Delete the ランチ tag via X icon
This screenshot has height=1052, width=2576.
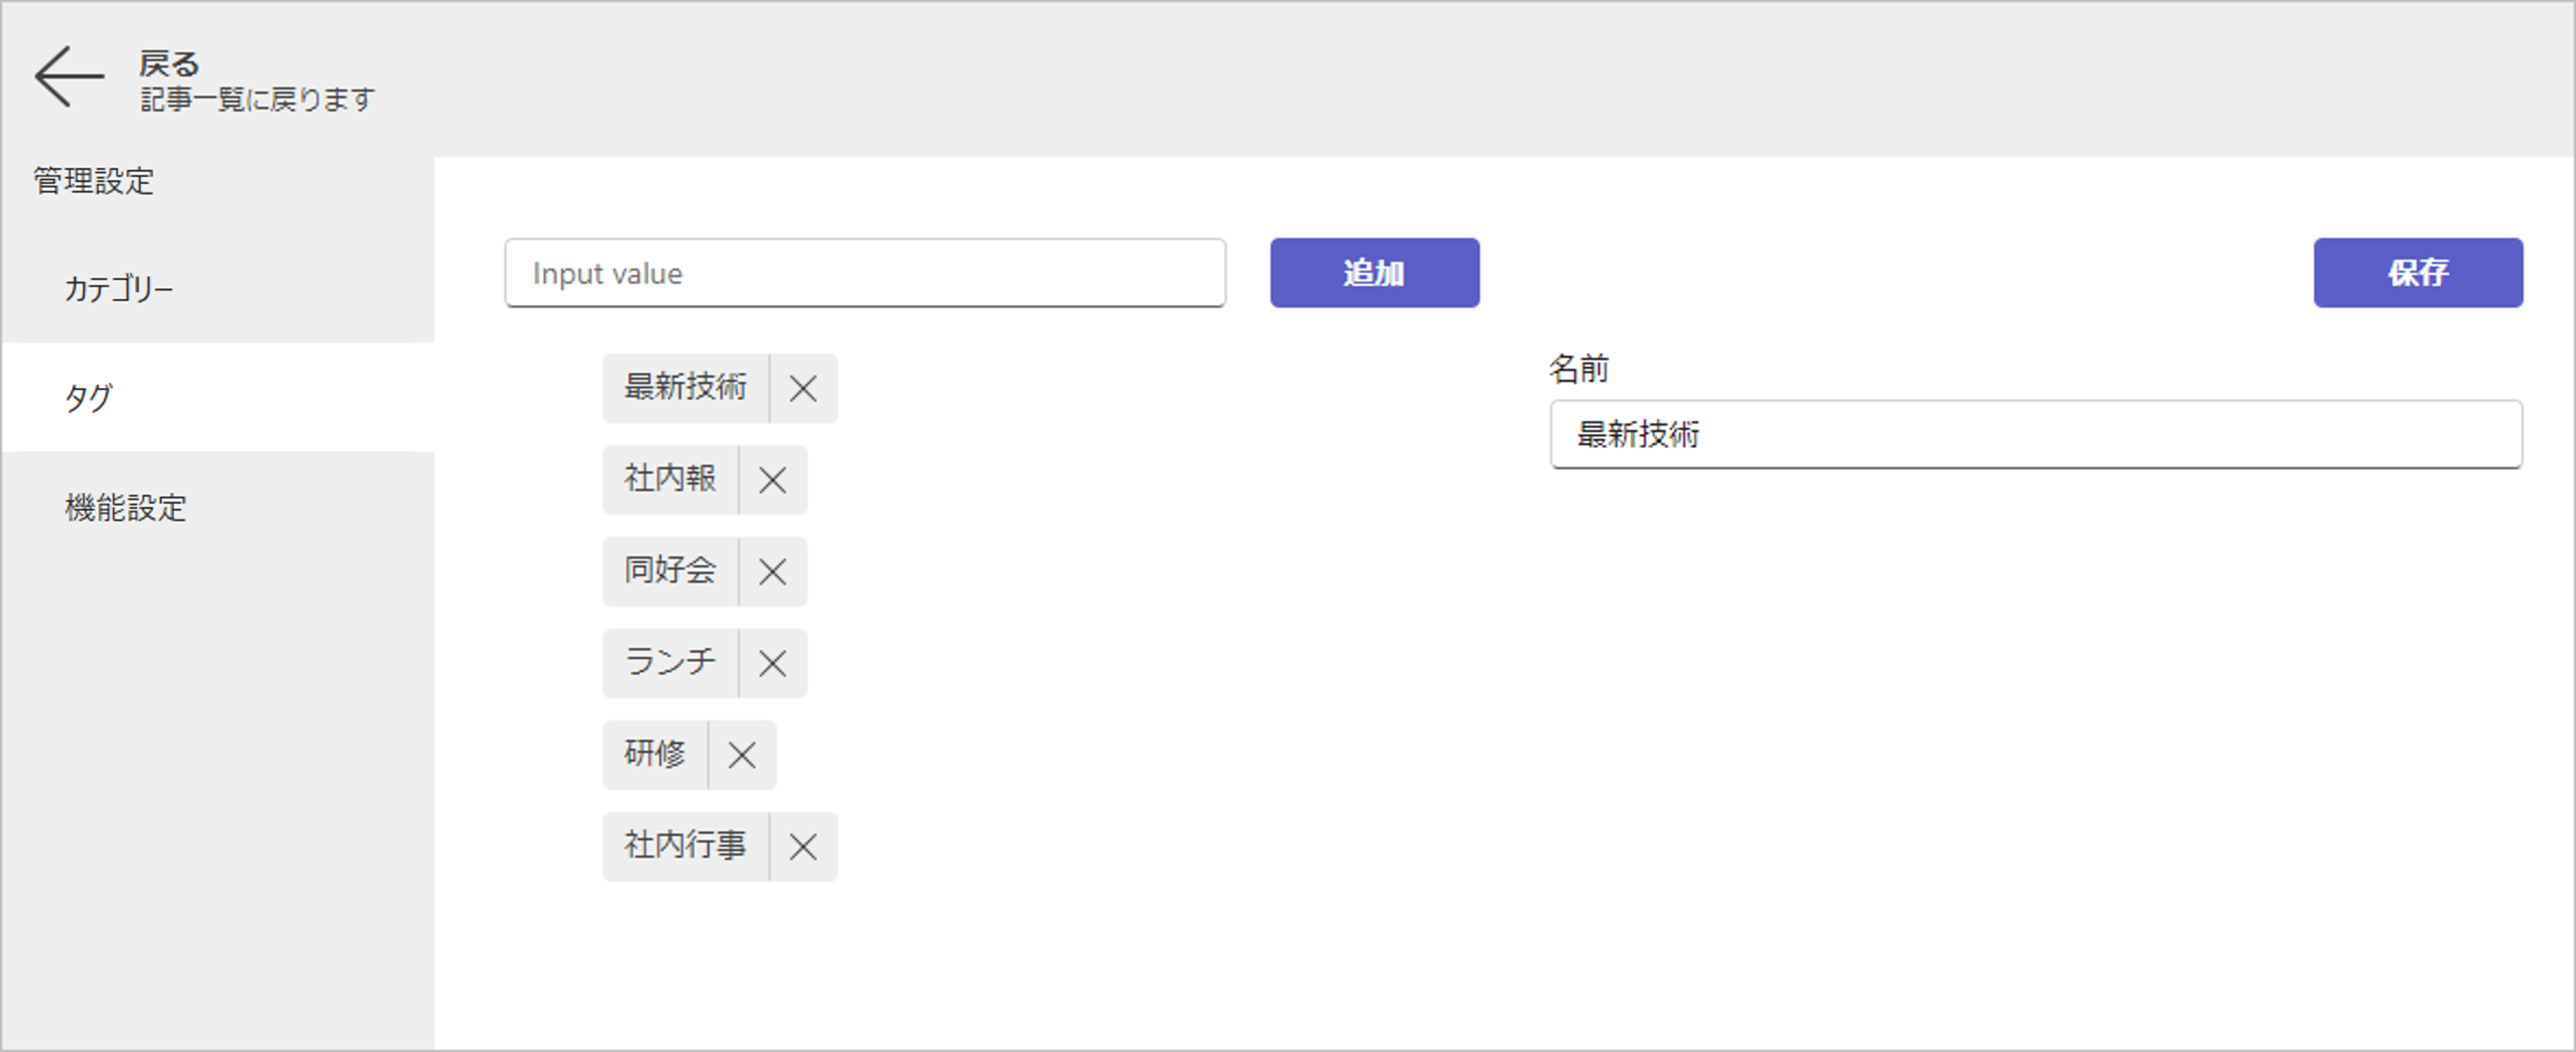pyautogui.click(x=772, y=663)
